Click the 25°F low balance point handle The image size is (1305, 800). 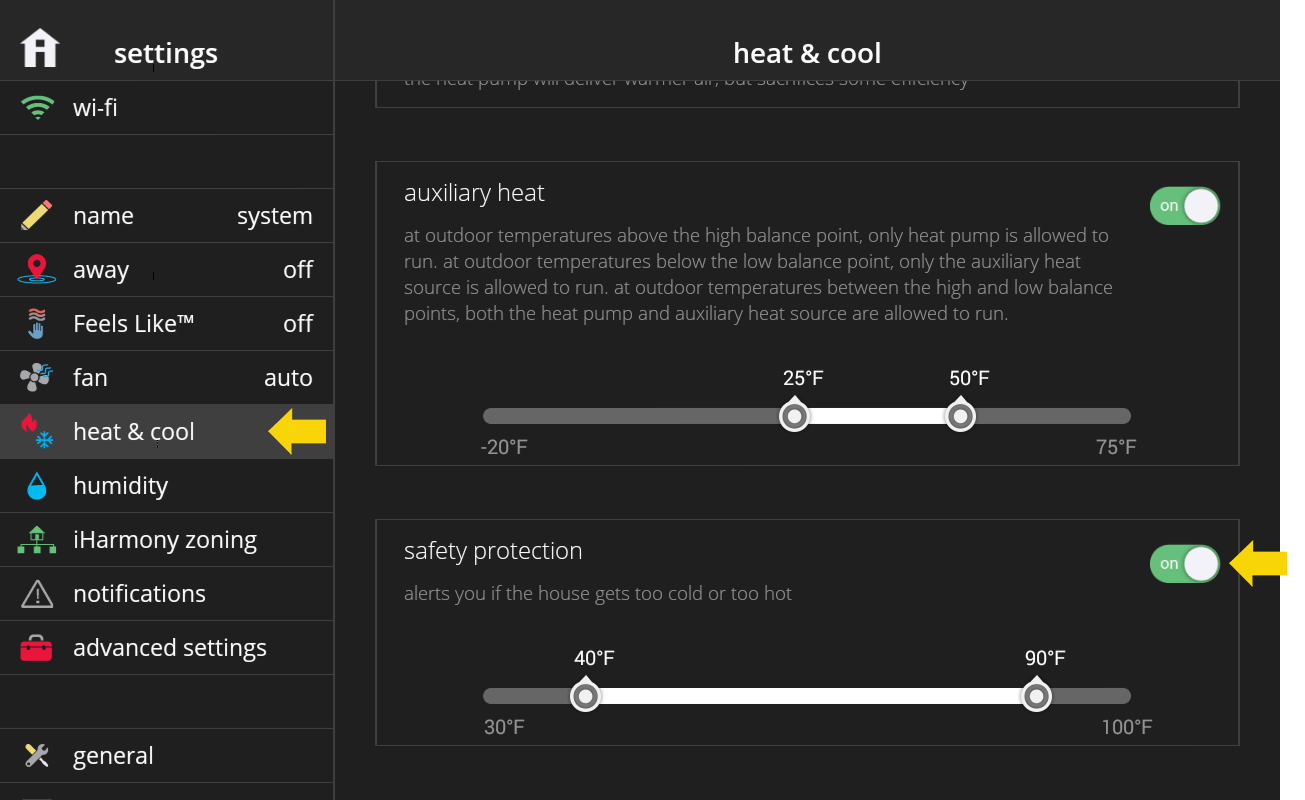coord(795,415)
